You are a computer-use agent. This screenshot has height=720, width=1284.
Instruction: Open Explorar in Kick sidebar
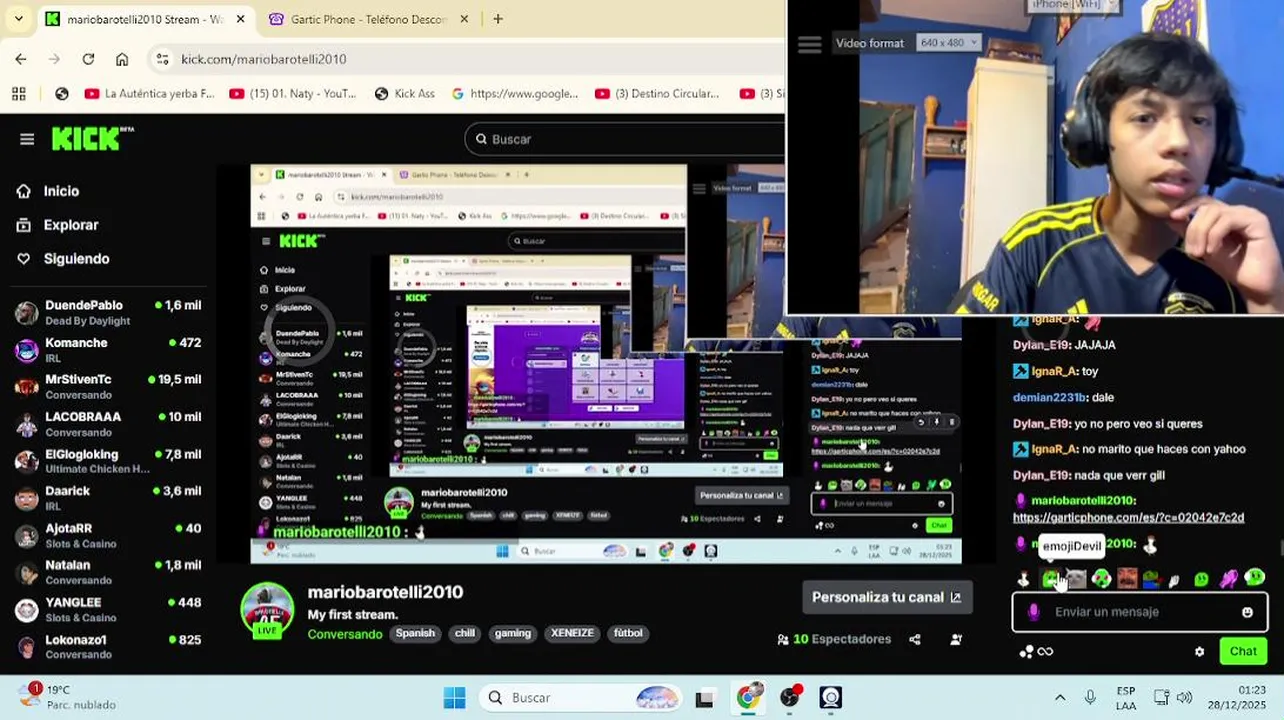(x=71, y=225)
